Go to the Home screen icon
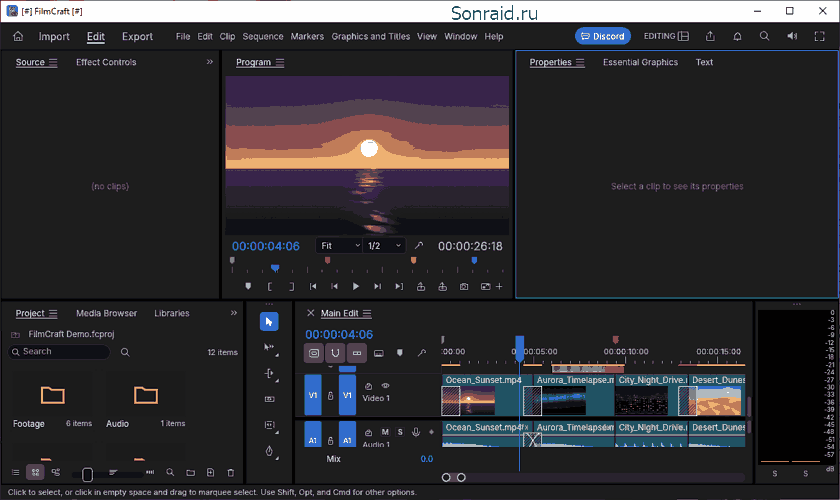 [18, 36]
